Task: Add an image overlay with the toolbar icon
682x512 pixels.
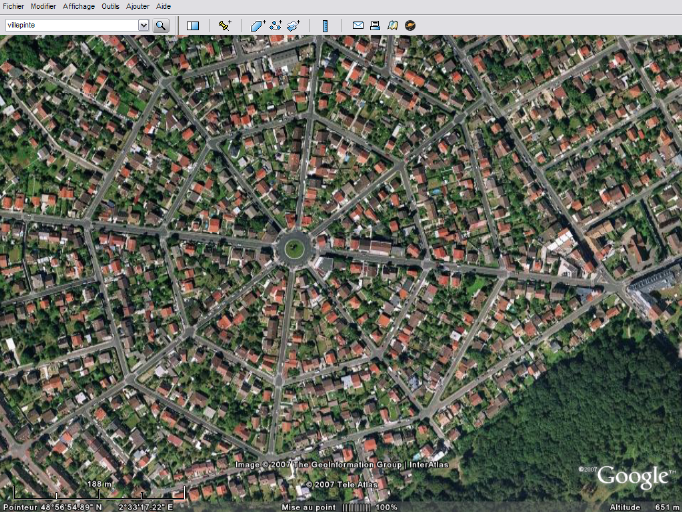Action: (293, 26)
